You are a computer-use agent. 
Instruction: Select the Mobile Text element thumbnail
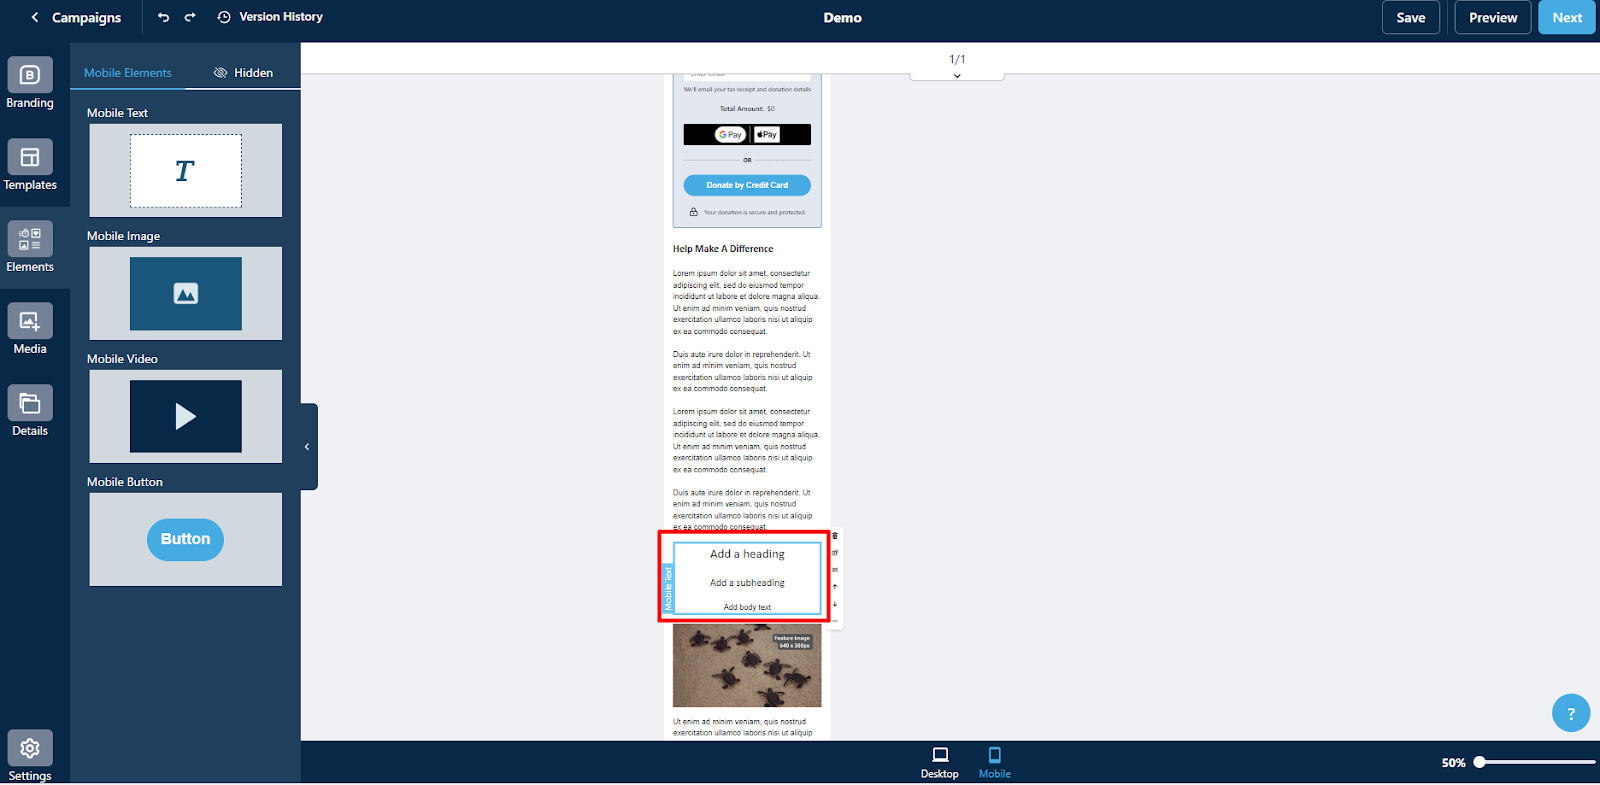tap(186, 170)
